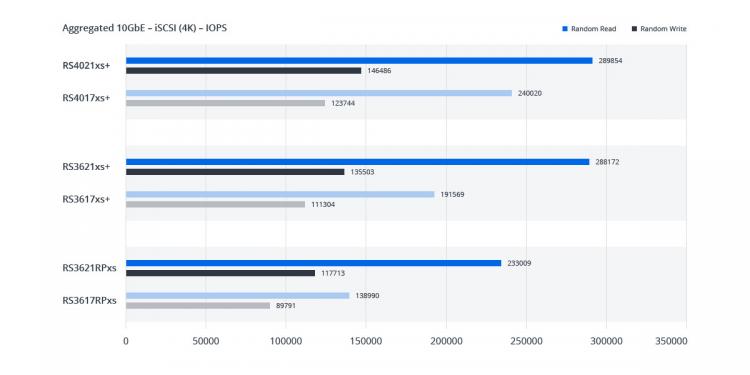
Task: Click the dark Random Write legend square
Action: pos(634,29)
